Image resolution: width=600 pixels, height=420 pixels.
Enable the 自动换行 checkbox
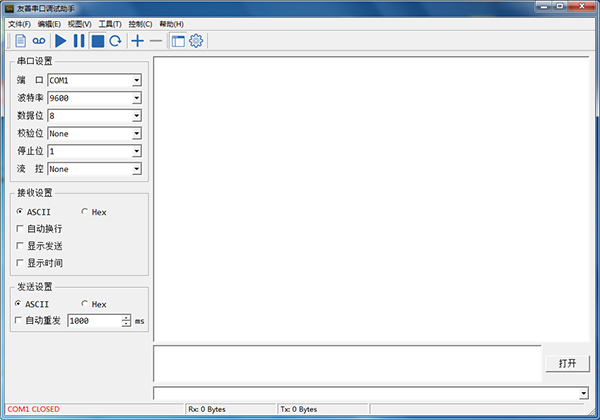coord(21,229)
